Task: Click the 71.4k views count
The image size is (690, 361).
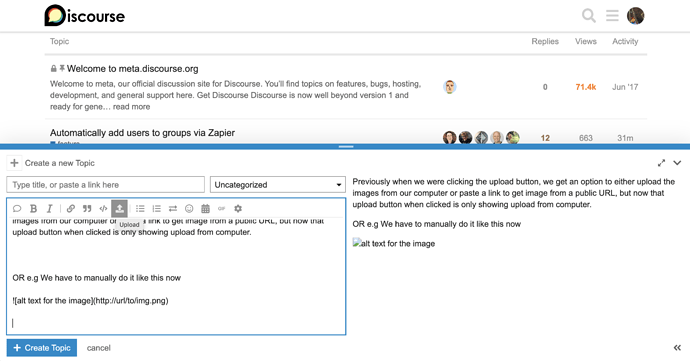Action: point(586,87)
